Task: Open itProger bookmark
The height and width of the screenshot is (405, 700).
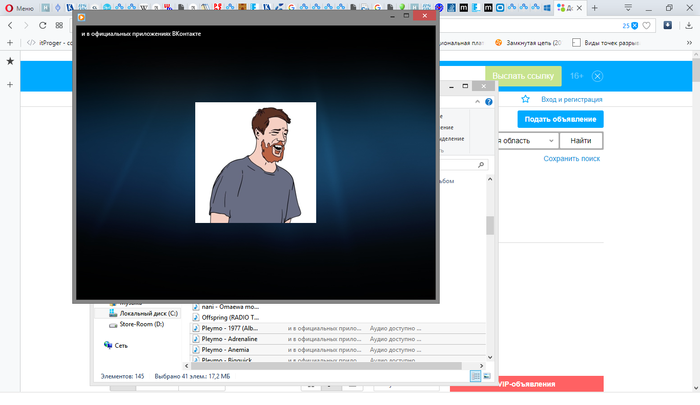Action: [x=50, y=43]
